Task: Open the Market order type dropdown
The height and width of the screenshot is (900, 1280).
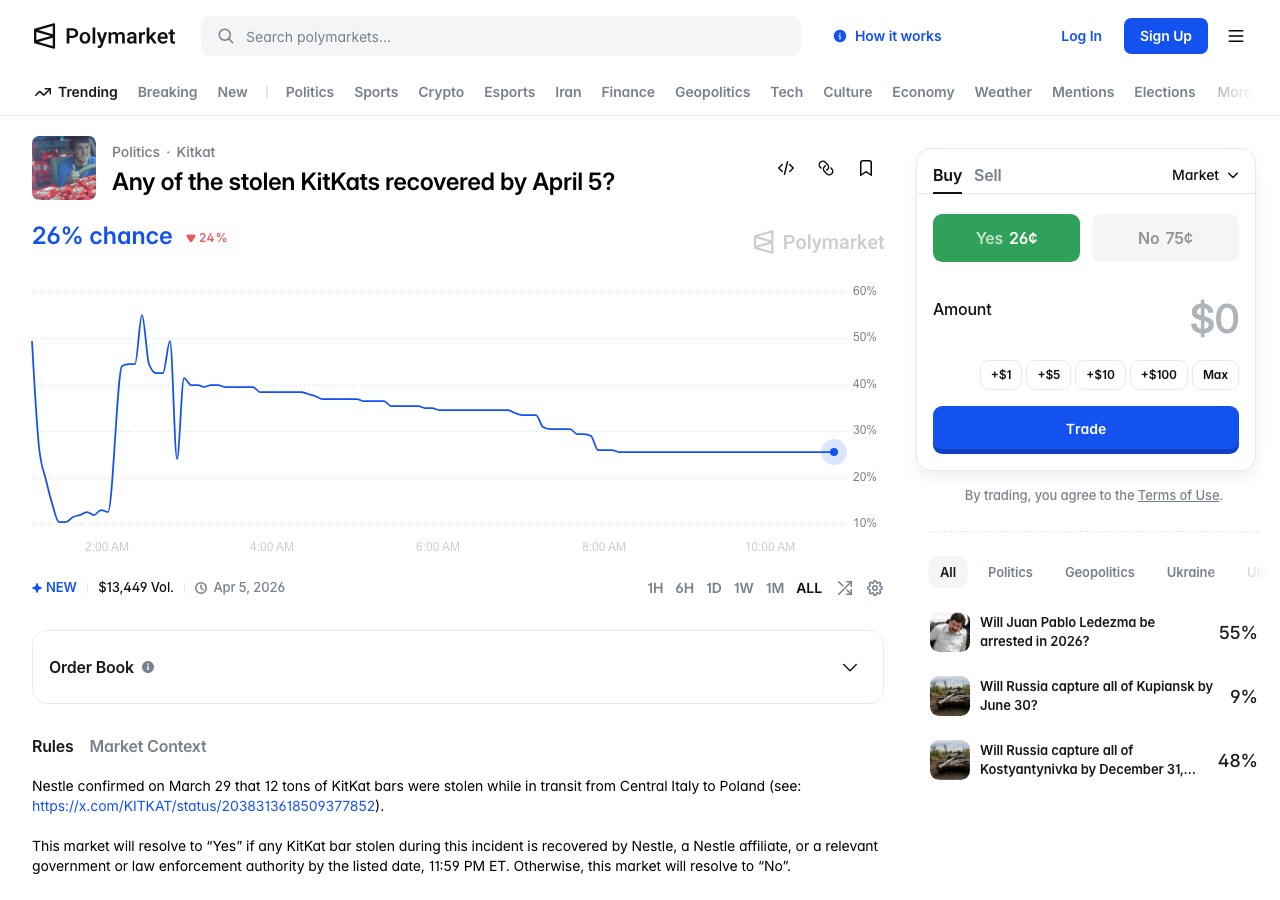Action: 1205,175
